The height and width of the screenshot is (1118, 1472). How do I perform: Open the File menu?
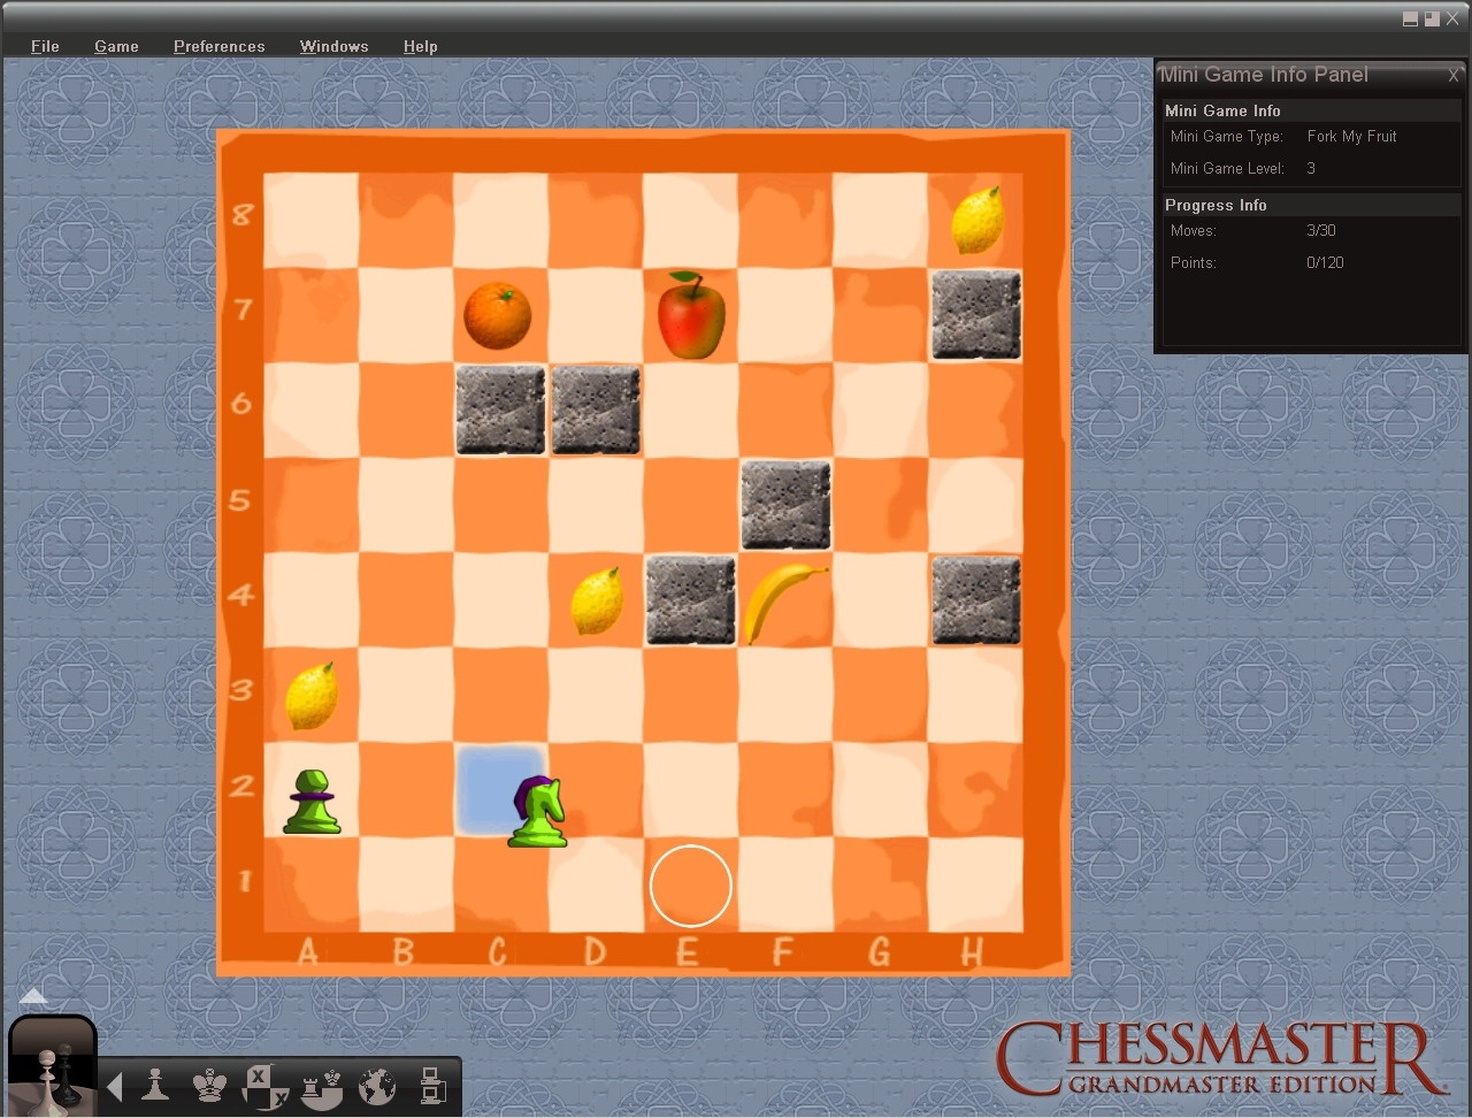44,46
